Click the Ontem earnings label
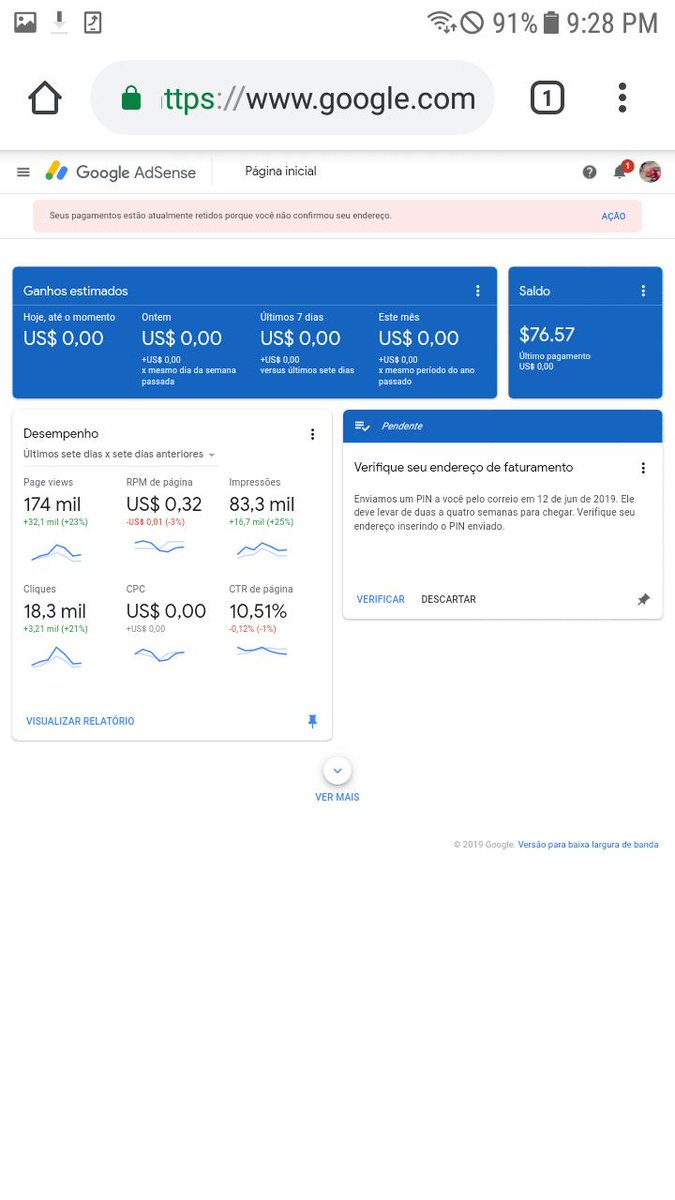The image size is (675, 1200). [156, 317]
